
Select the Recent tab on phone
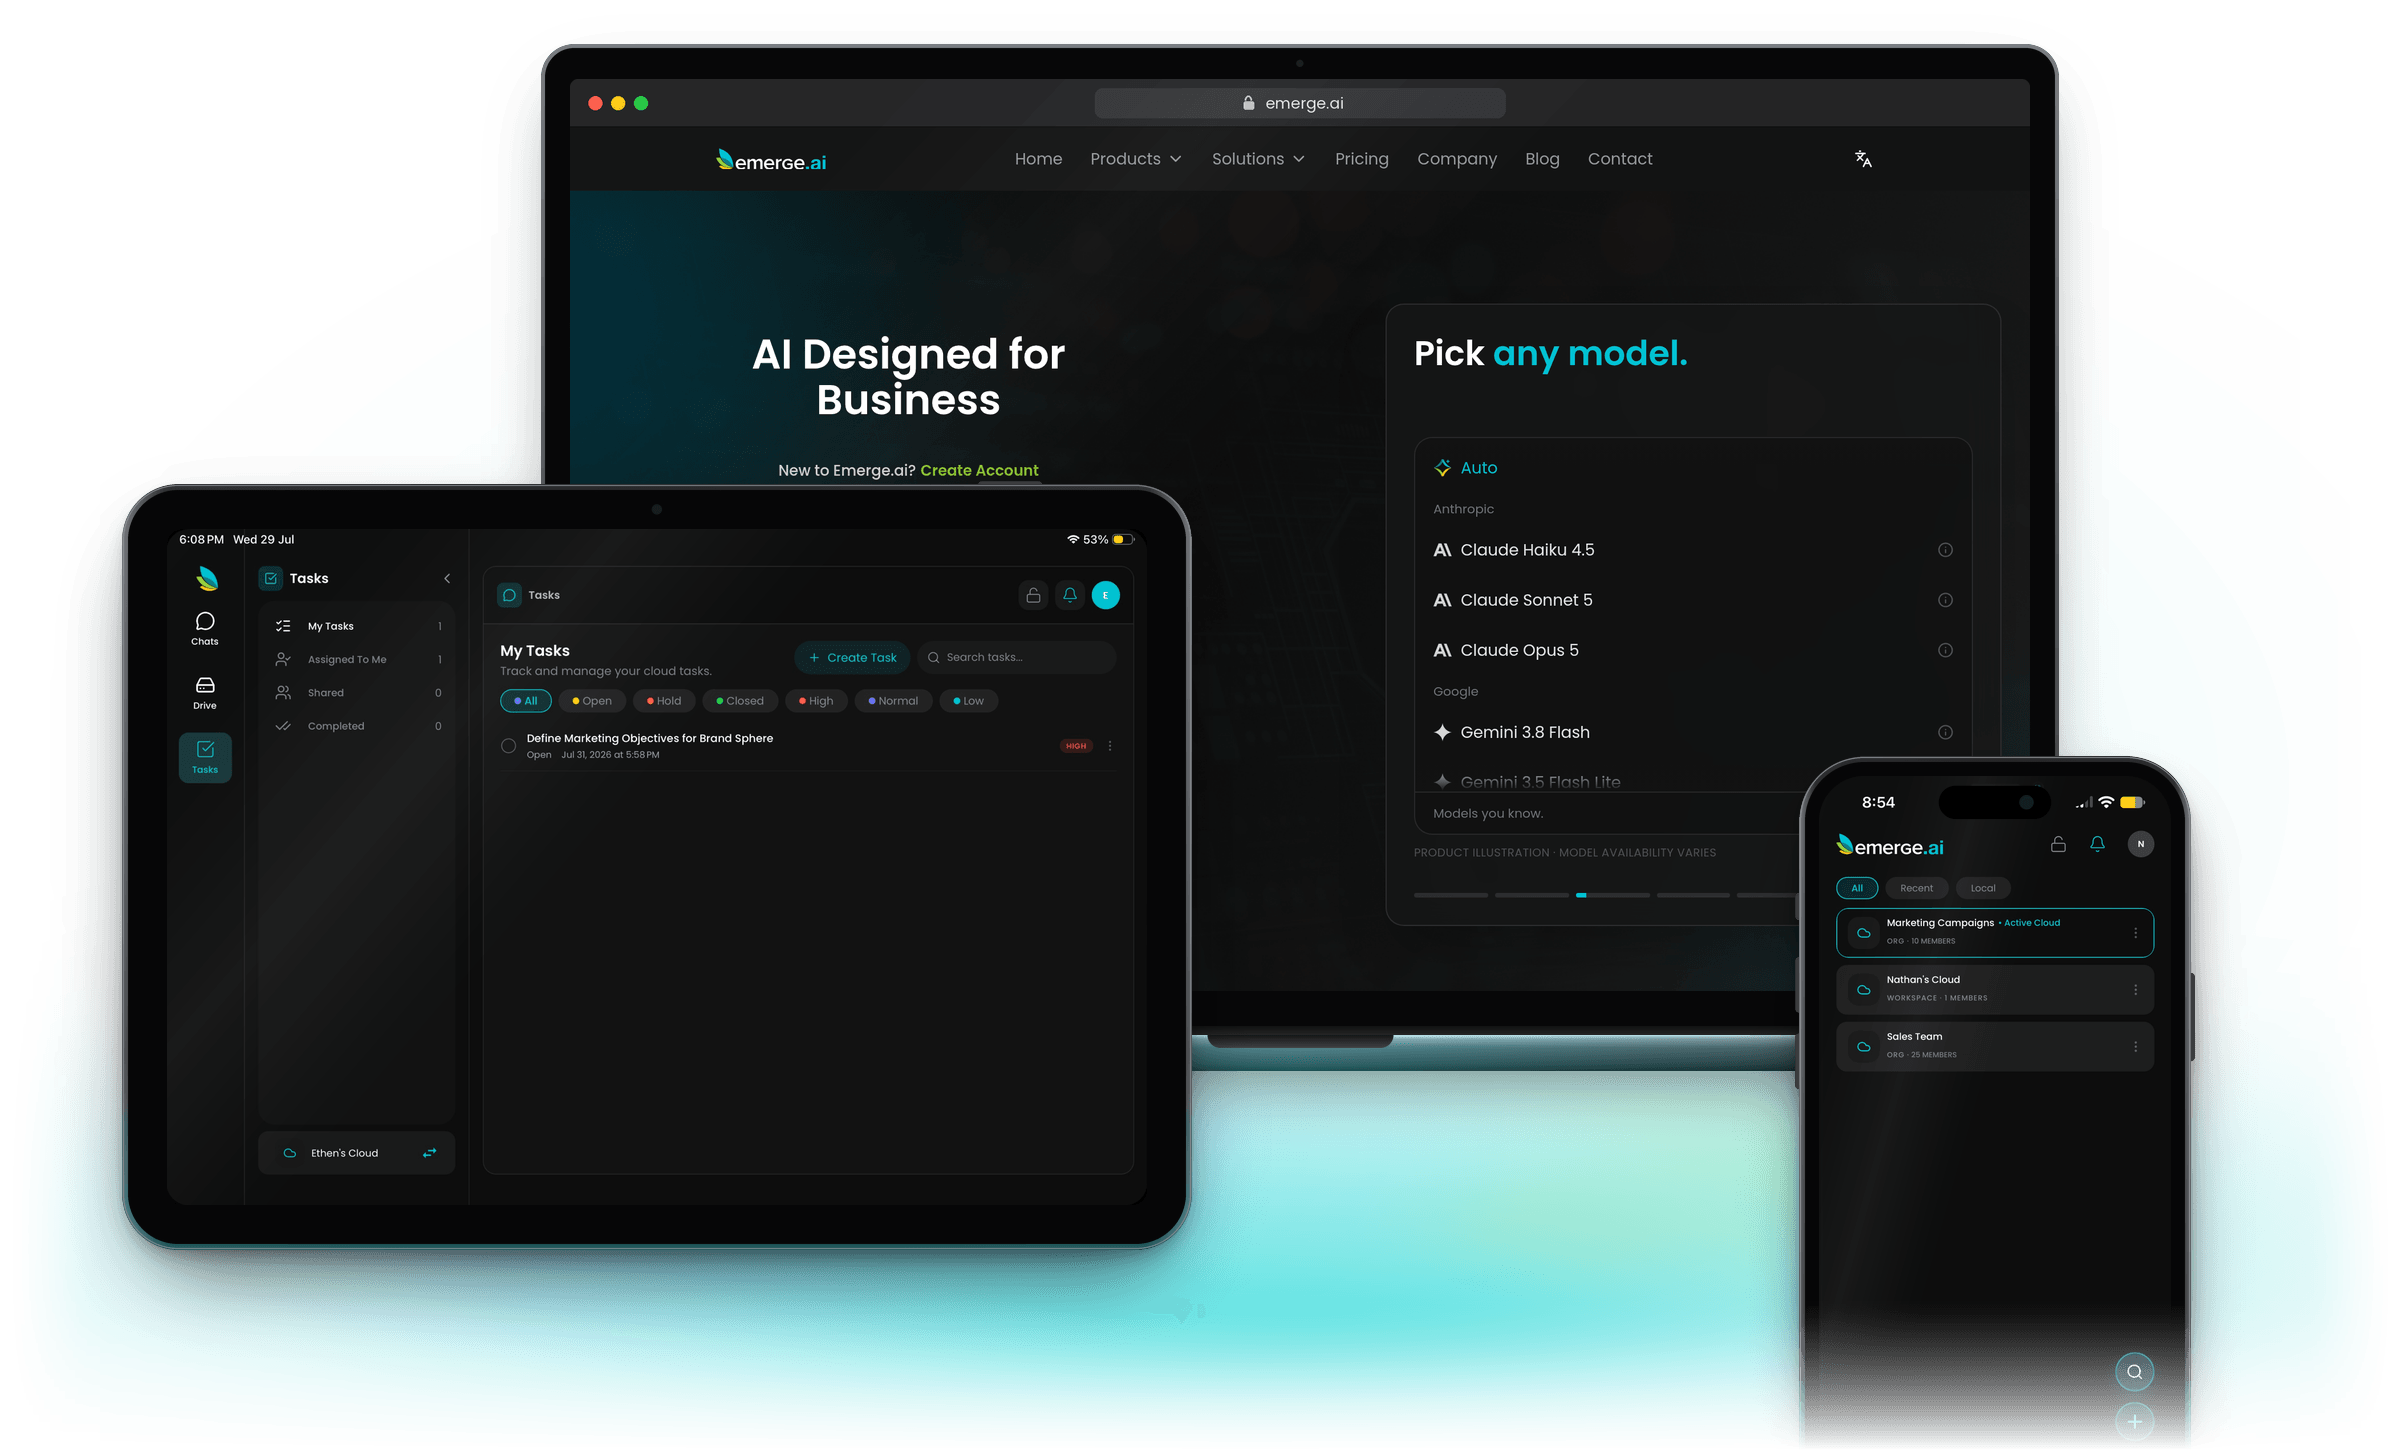pos(1916,888)
